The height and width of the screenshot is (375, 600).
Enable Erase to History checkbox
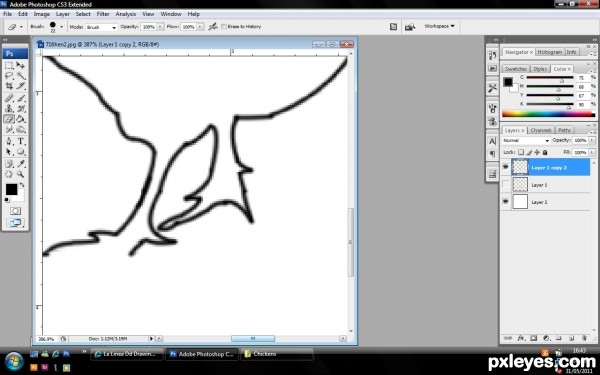pos(224,26)
